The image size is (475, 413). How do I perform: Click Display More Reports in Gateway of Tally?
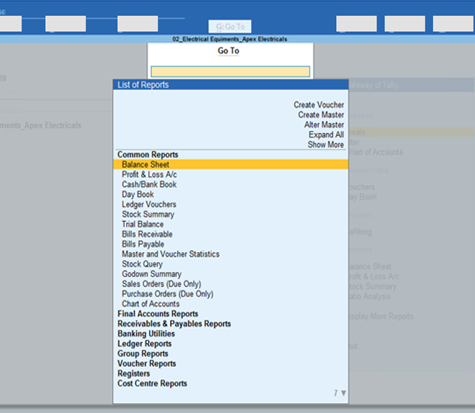[x=381, y=316]
